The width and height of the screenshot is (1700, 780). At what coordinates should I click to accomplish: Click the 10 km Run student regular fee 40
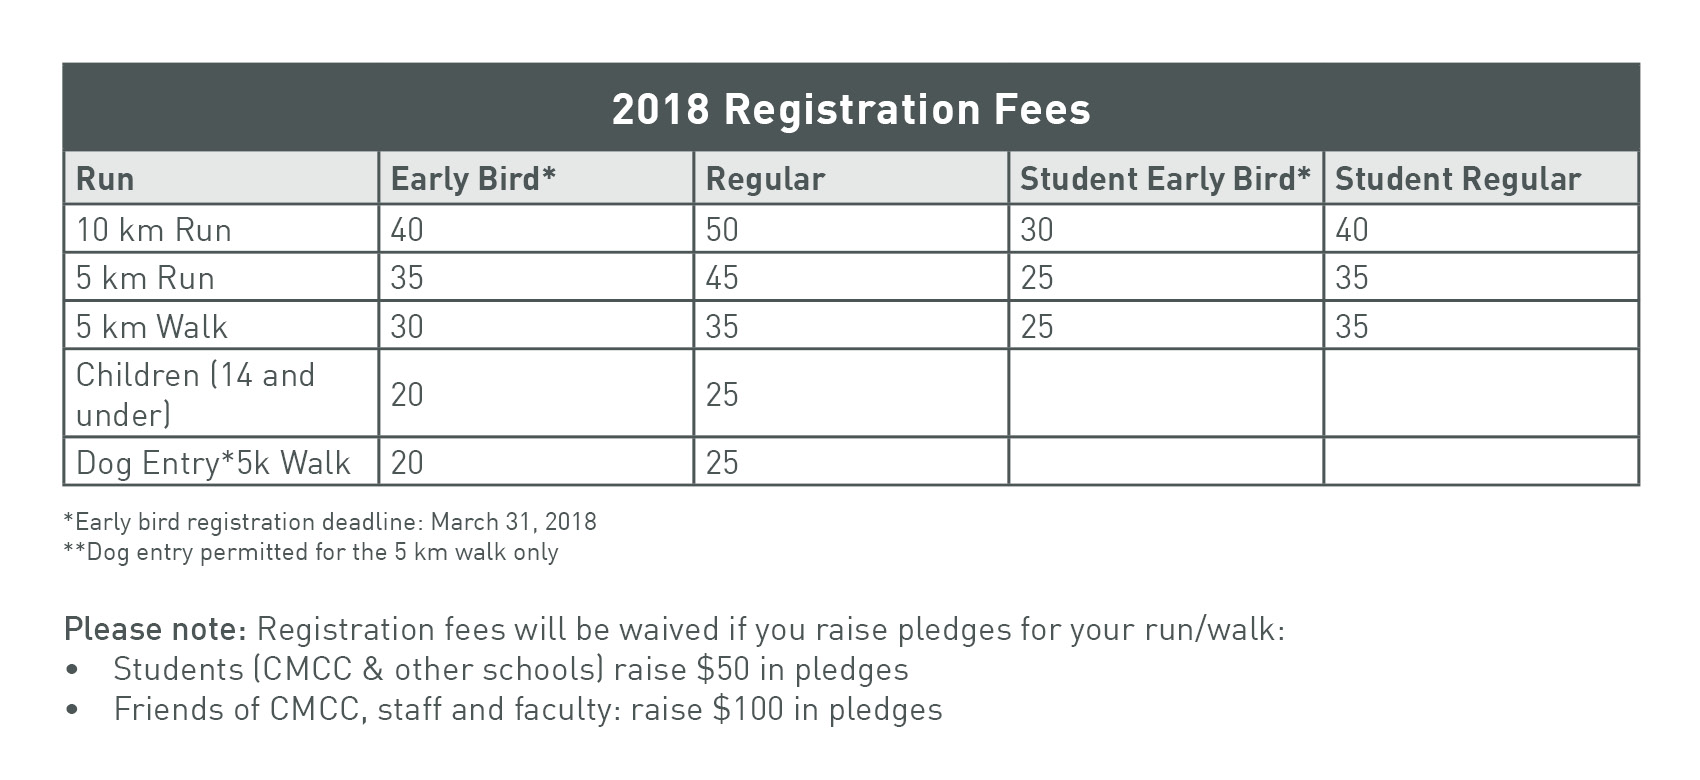1352,230
